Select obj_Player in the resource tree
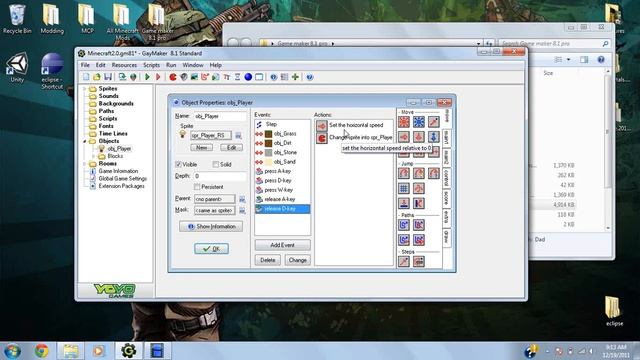640x360 pixels. point(119,149)
